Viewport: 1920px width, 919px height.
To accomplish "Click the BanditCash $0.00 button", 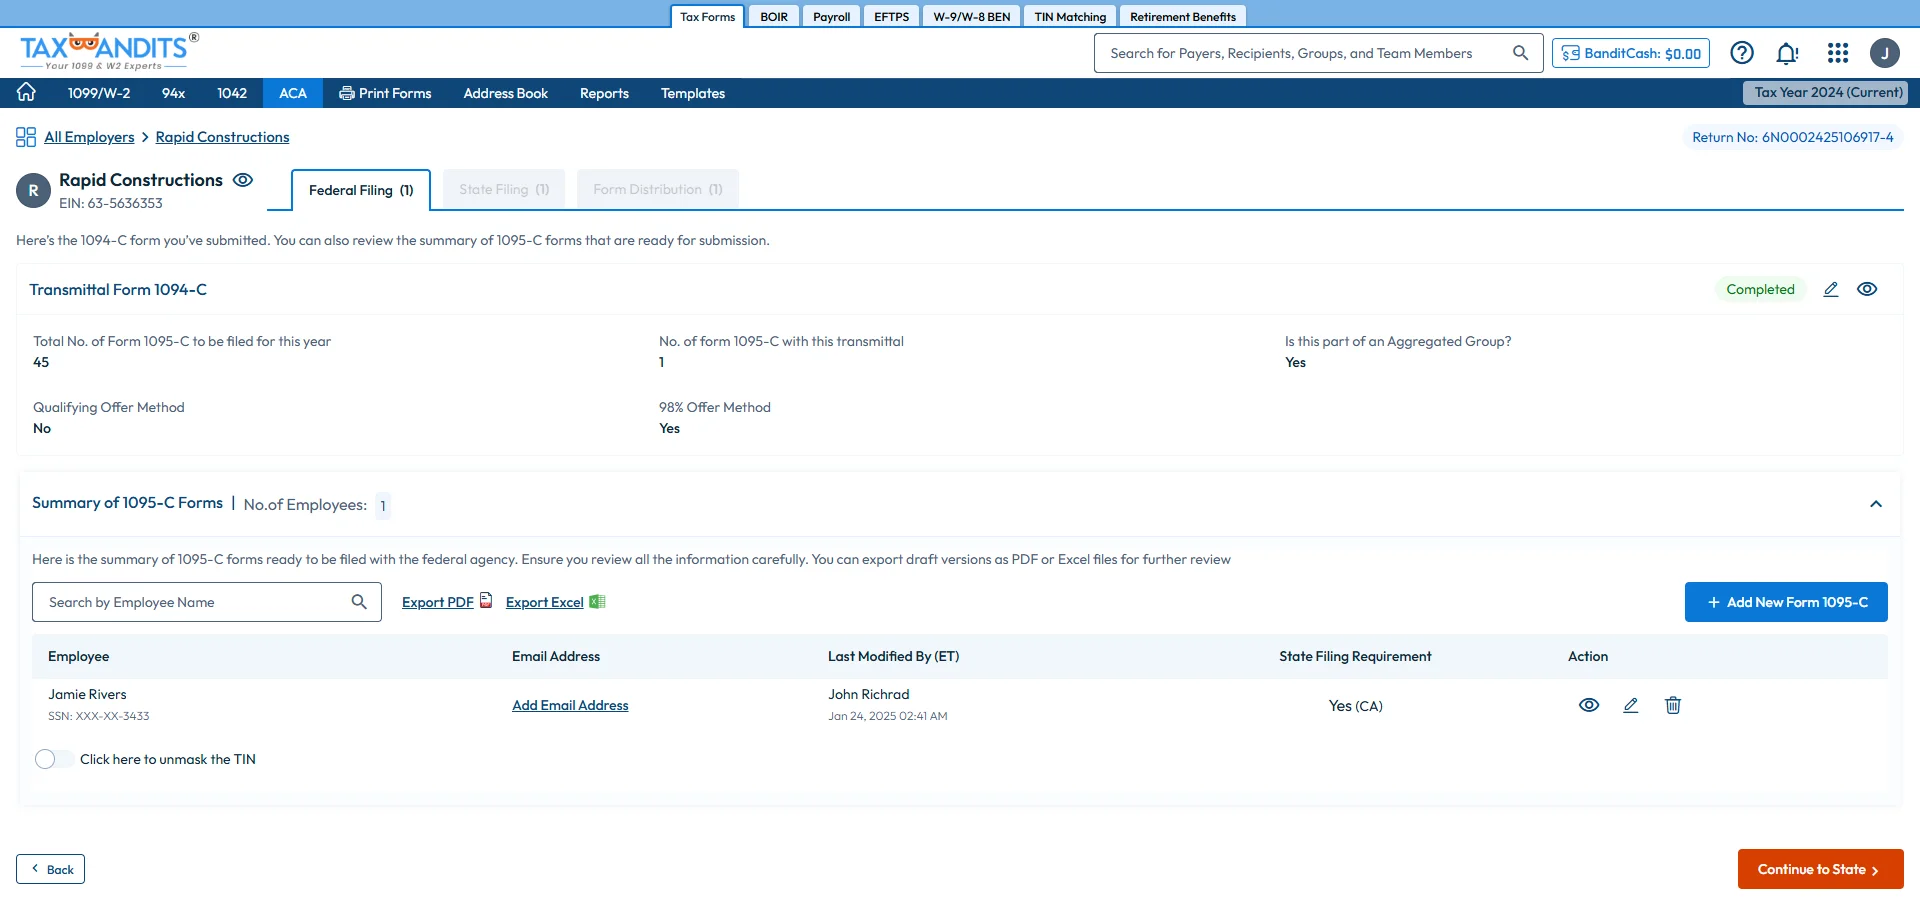I will pyautogui.click(x=1631, y=53).
